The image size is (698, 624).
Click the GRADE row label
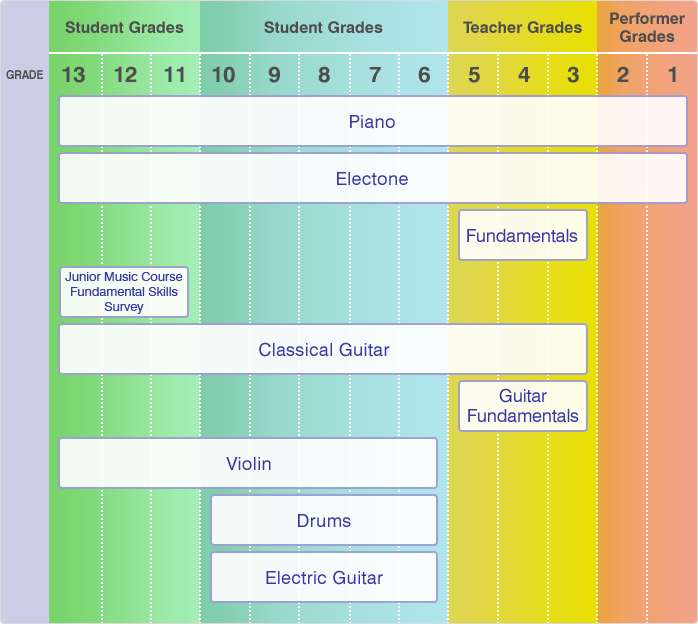point(24,75)
